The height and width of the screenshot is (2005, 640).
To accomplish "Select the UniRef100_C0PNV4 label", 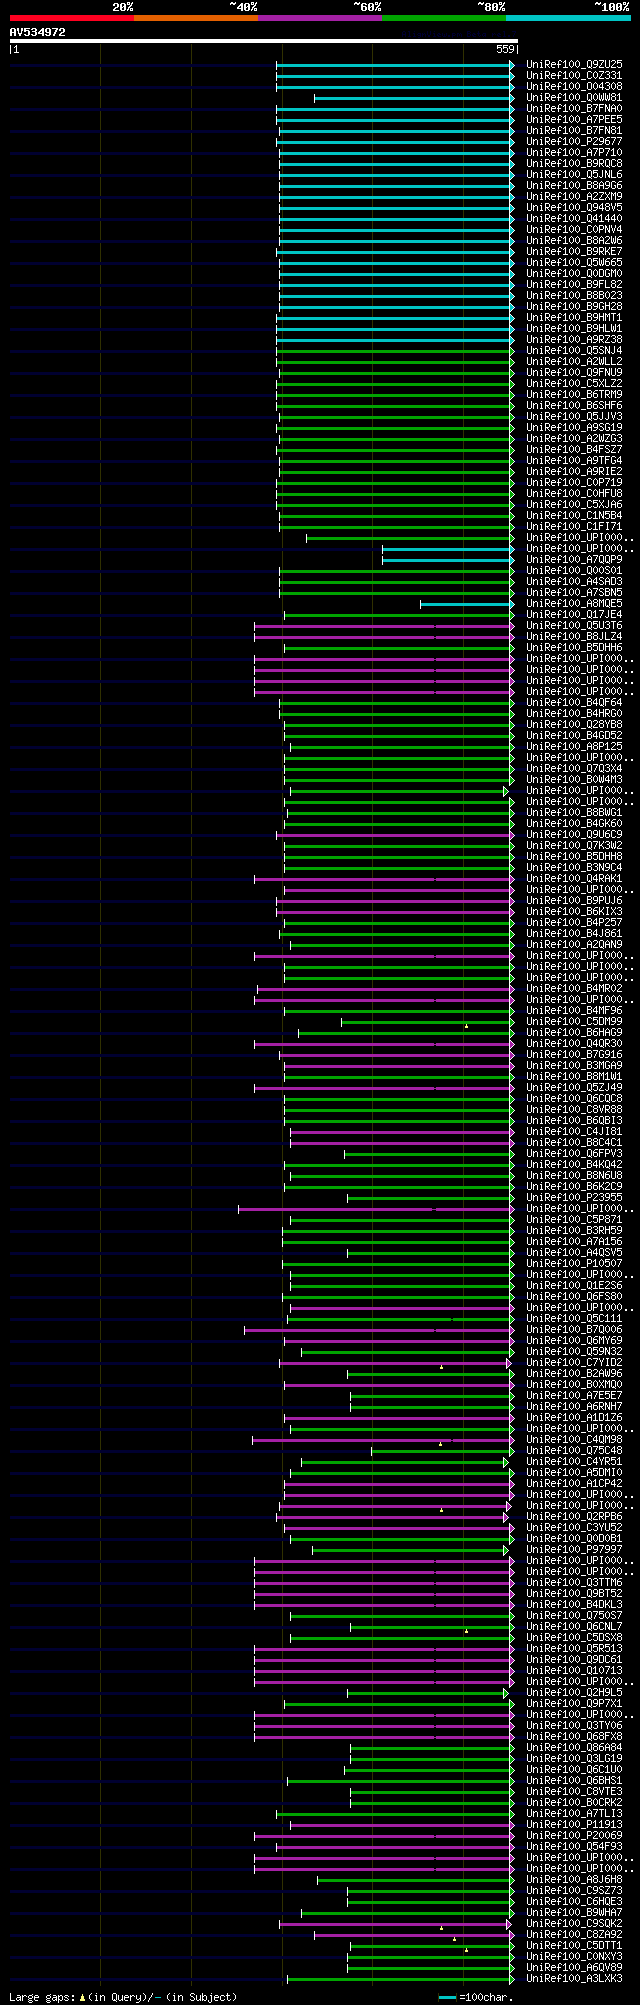I will coord(574,229).
